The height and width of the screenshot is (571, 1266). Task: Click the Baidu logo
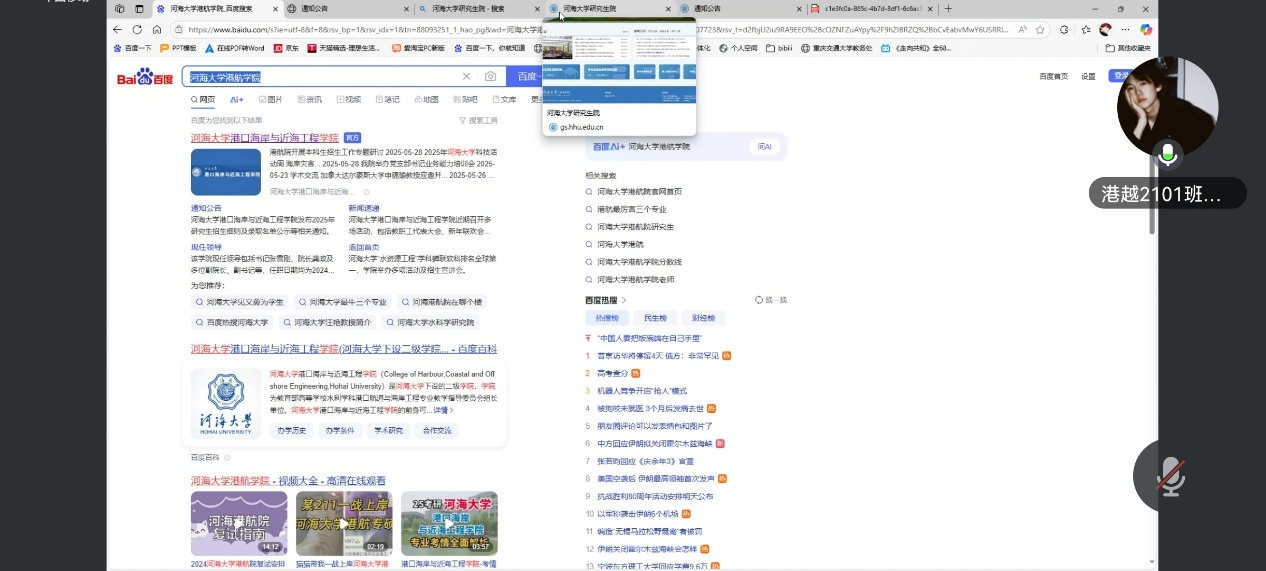(x=145, y=77)
